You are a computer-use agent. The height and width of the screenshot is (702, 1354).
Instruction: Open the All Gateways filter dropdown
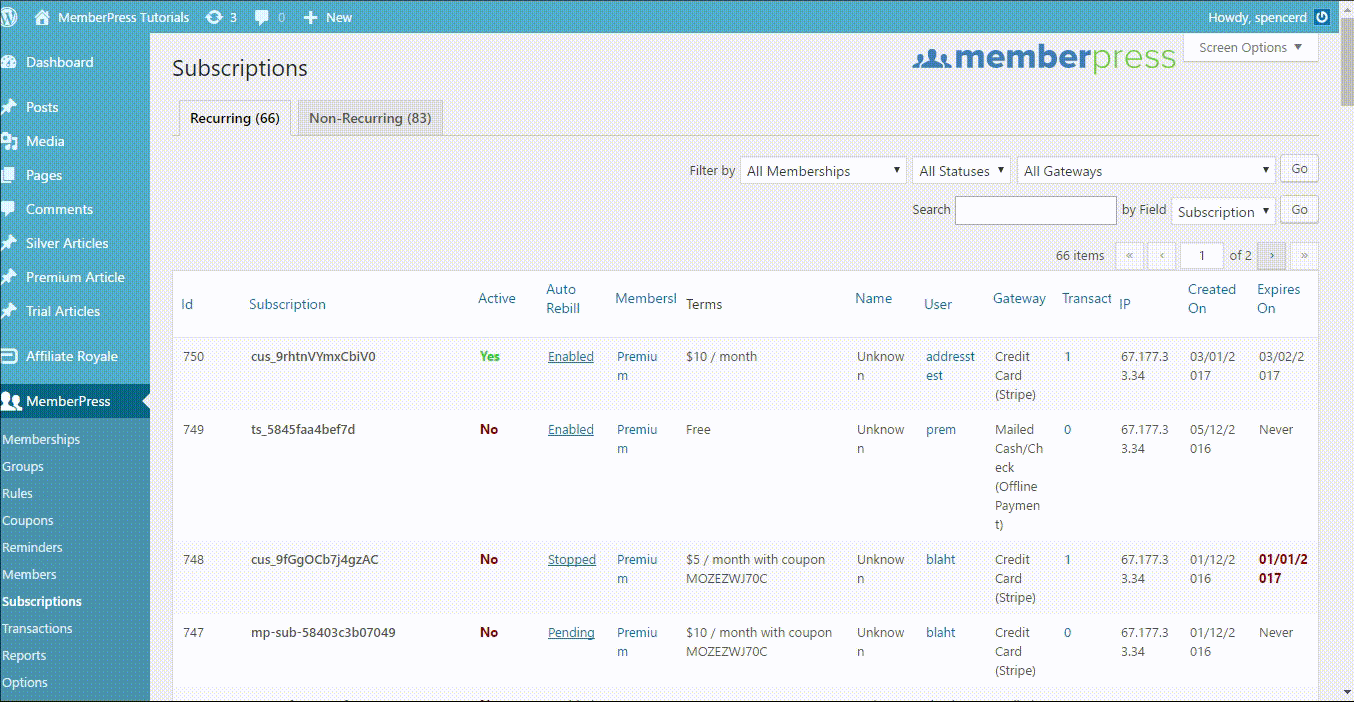point(1146,171)
